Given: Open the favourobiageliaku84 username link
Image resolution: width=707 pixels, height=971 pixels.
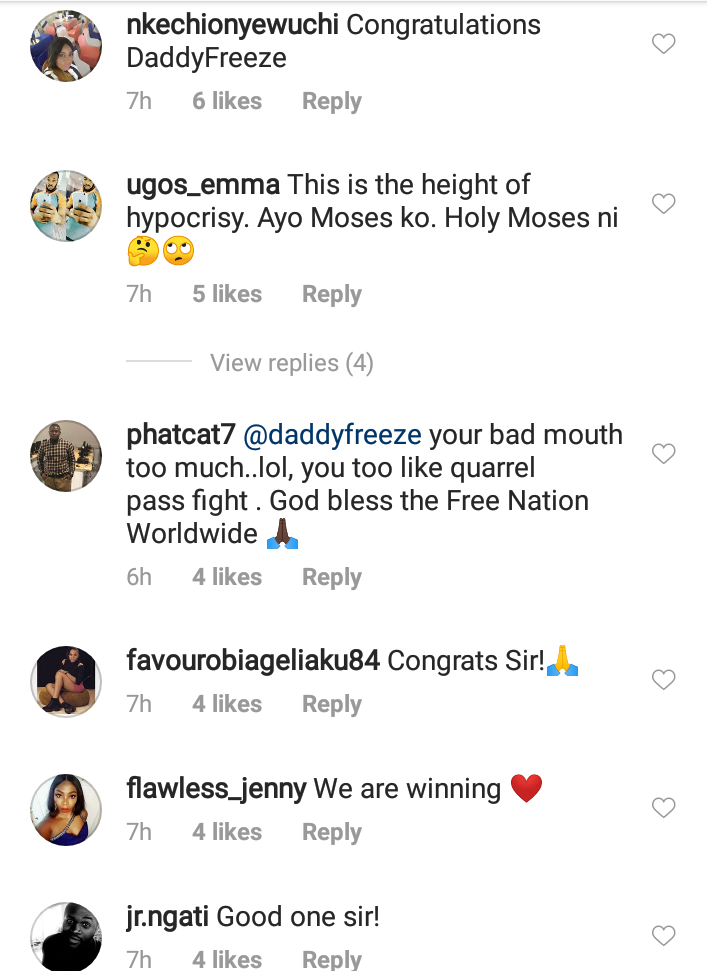Looking at the screenshot, I should [x=253, y=662].
